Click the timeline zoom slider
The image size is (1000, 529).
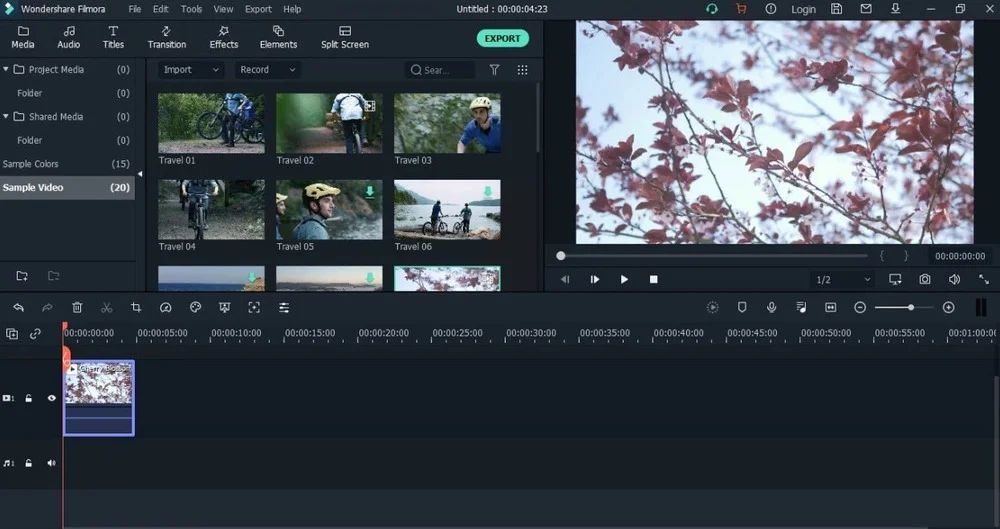tap(909, 308)
